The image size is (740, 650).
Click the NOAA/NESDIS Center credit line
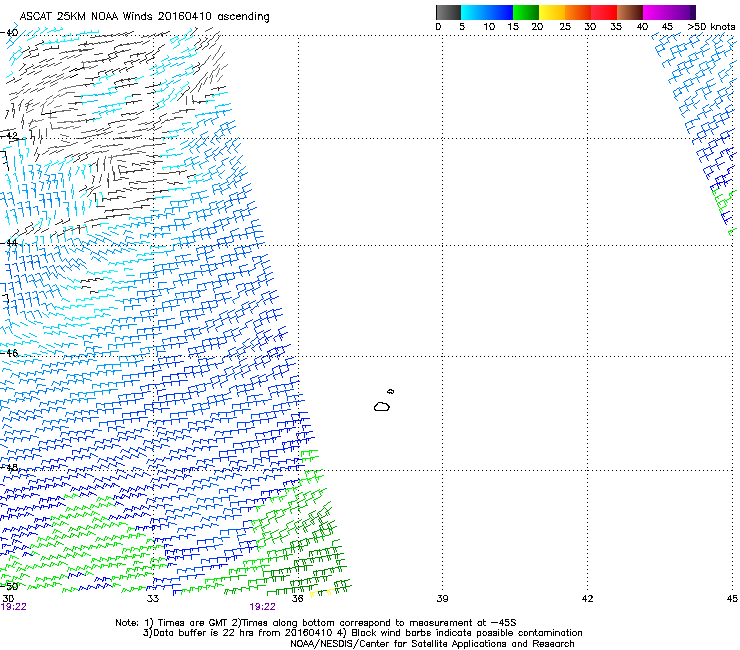coord(432,643)
